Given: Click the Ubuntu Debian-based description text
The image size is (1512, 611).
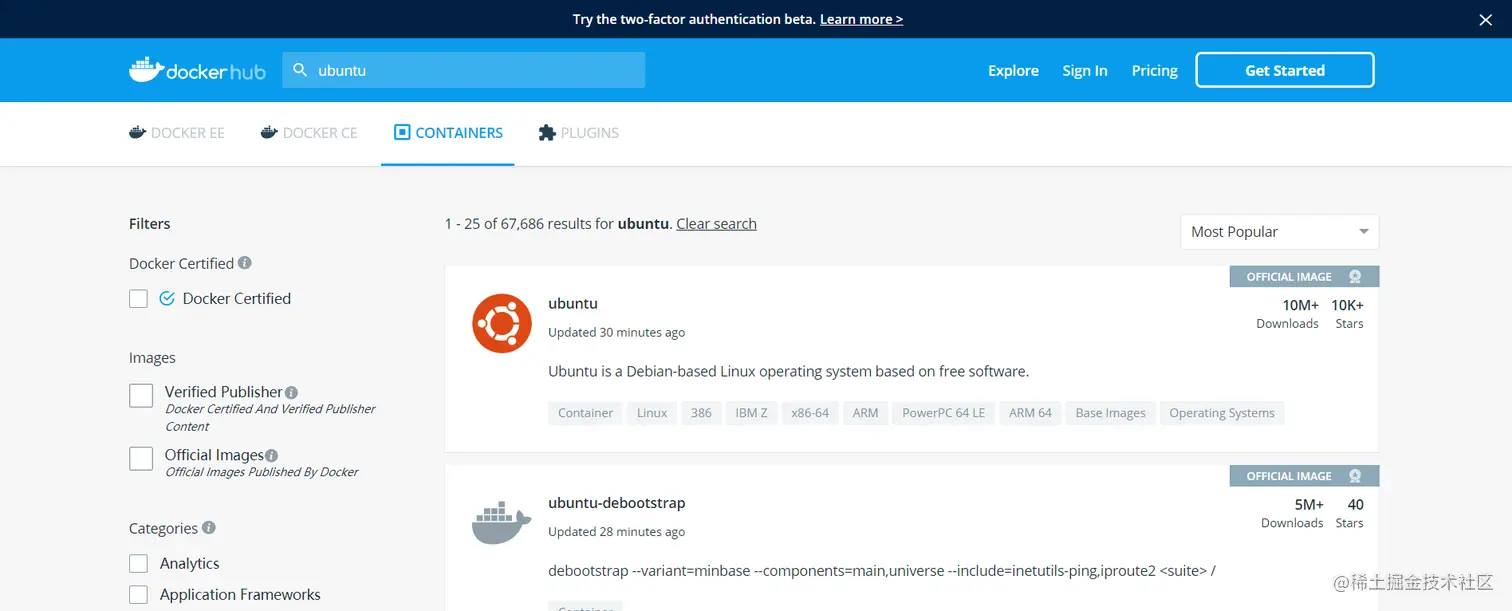Looking at the screenshot, I should [788, 371].
